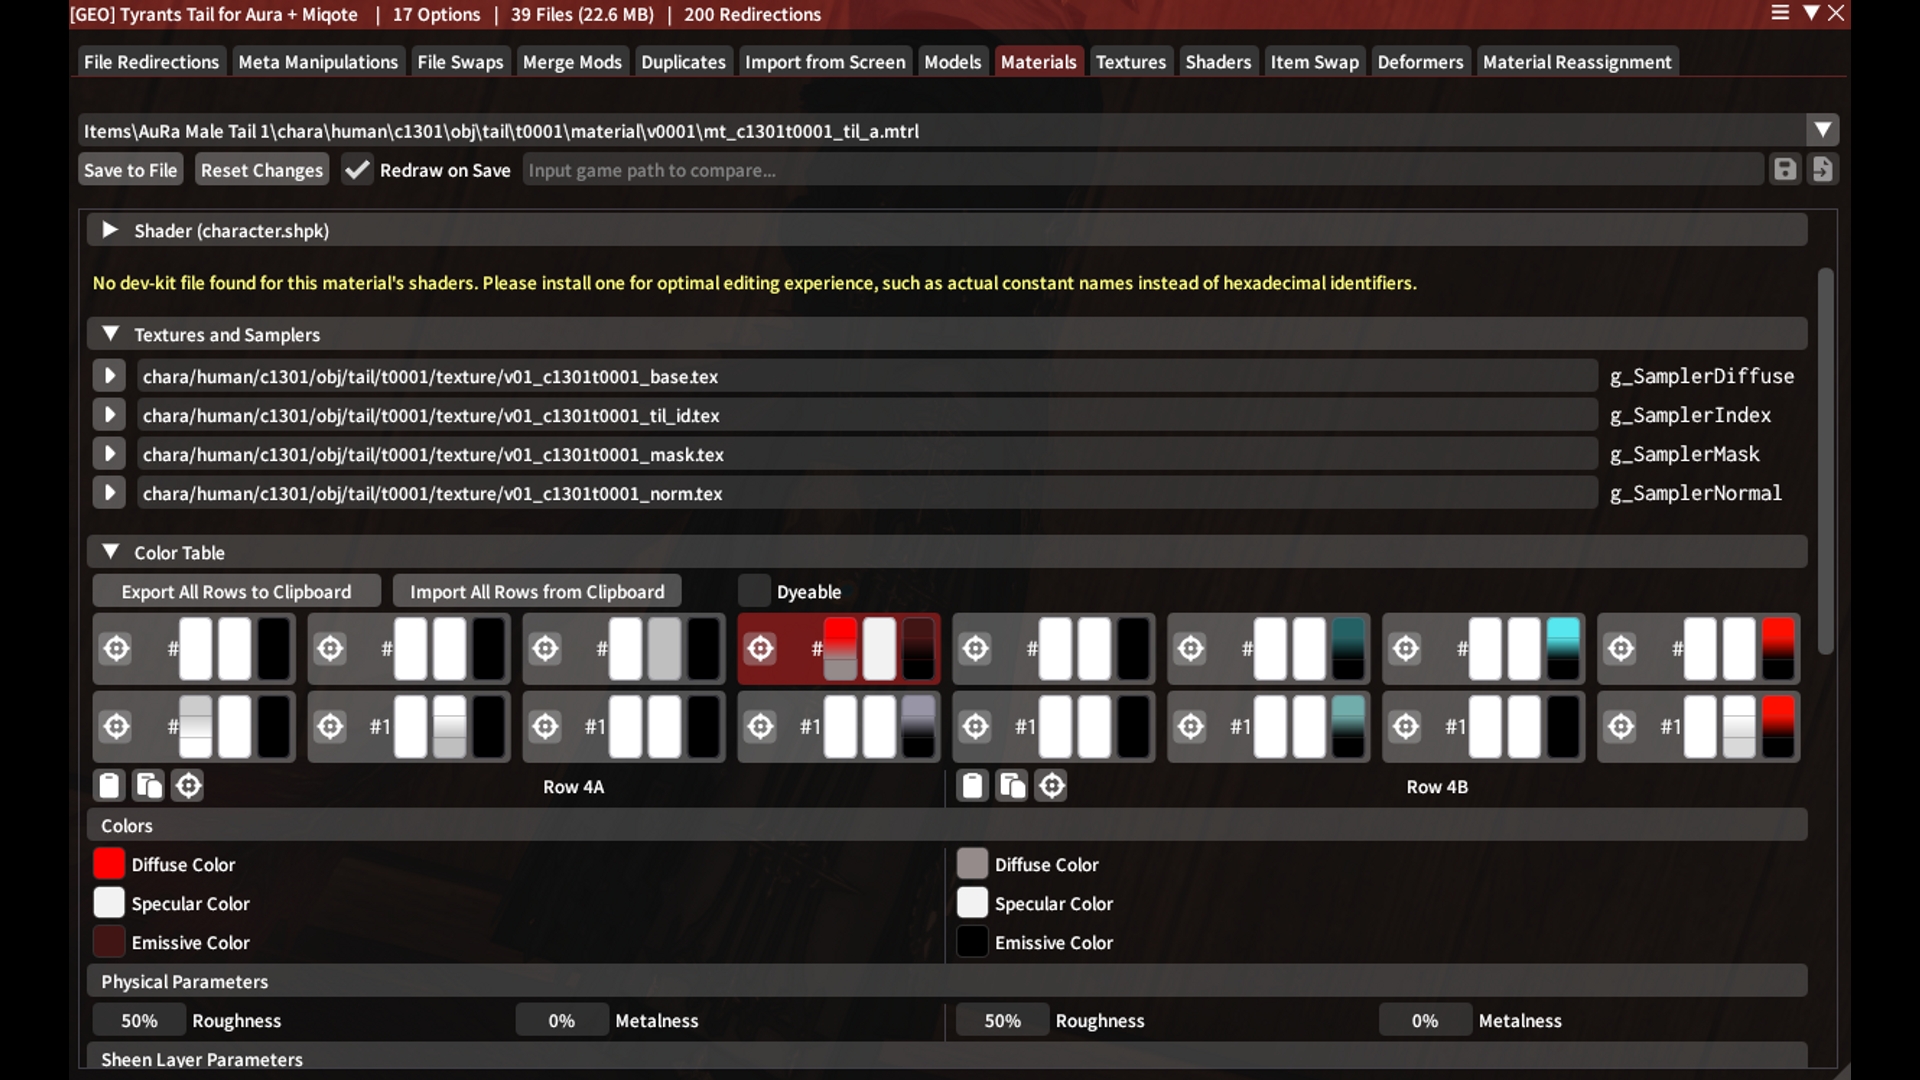Image resolution: width=1920 pixels, height=1080 pixels.
Task: Copy Row 4B to clipboard icon
Action: coord(972,786)
